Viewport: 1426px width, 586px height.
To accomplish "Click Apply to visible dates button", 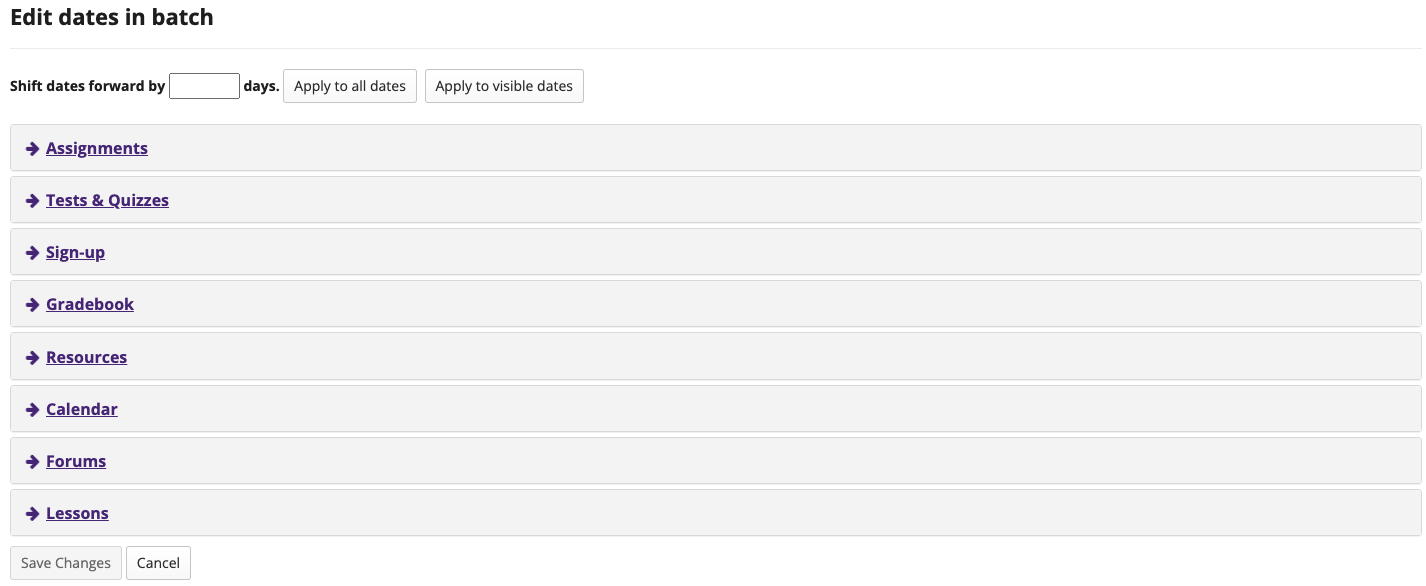I will pos(504,86).
